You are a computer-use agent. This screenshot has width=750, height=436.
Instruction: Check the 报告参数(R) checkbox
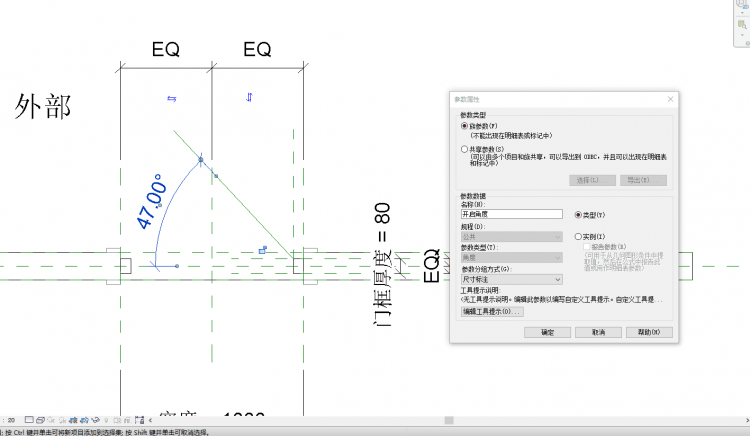[x=586, y=247]
